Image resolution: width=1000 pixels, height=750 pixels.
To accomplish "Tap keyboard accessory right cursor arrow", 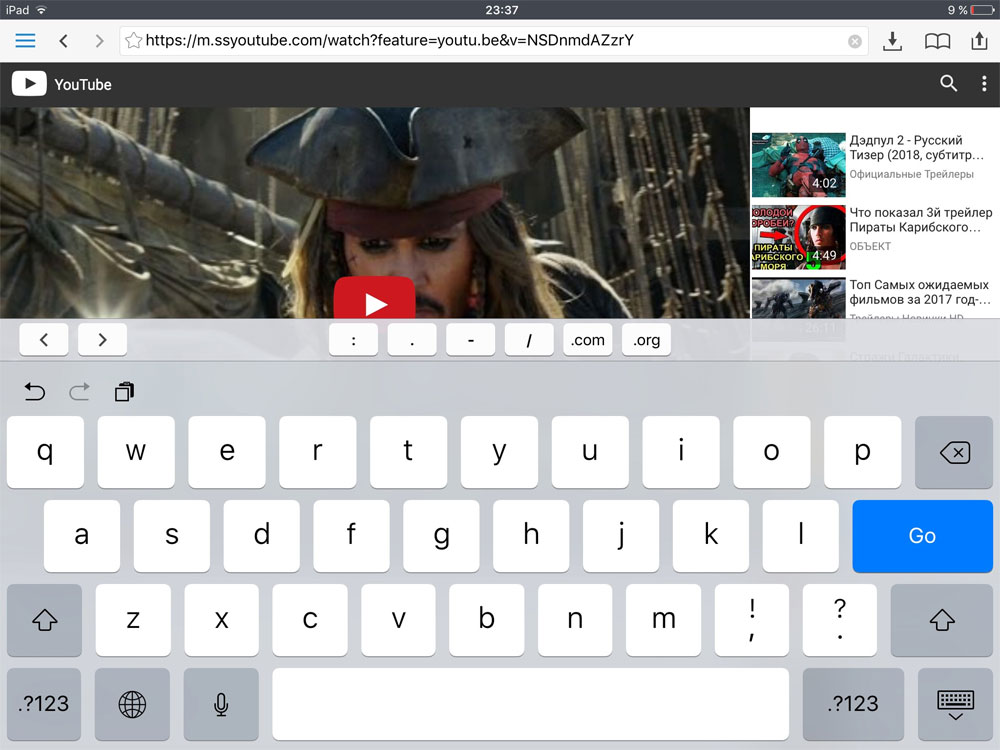I will pyautogui.click(x=102, y=340).
